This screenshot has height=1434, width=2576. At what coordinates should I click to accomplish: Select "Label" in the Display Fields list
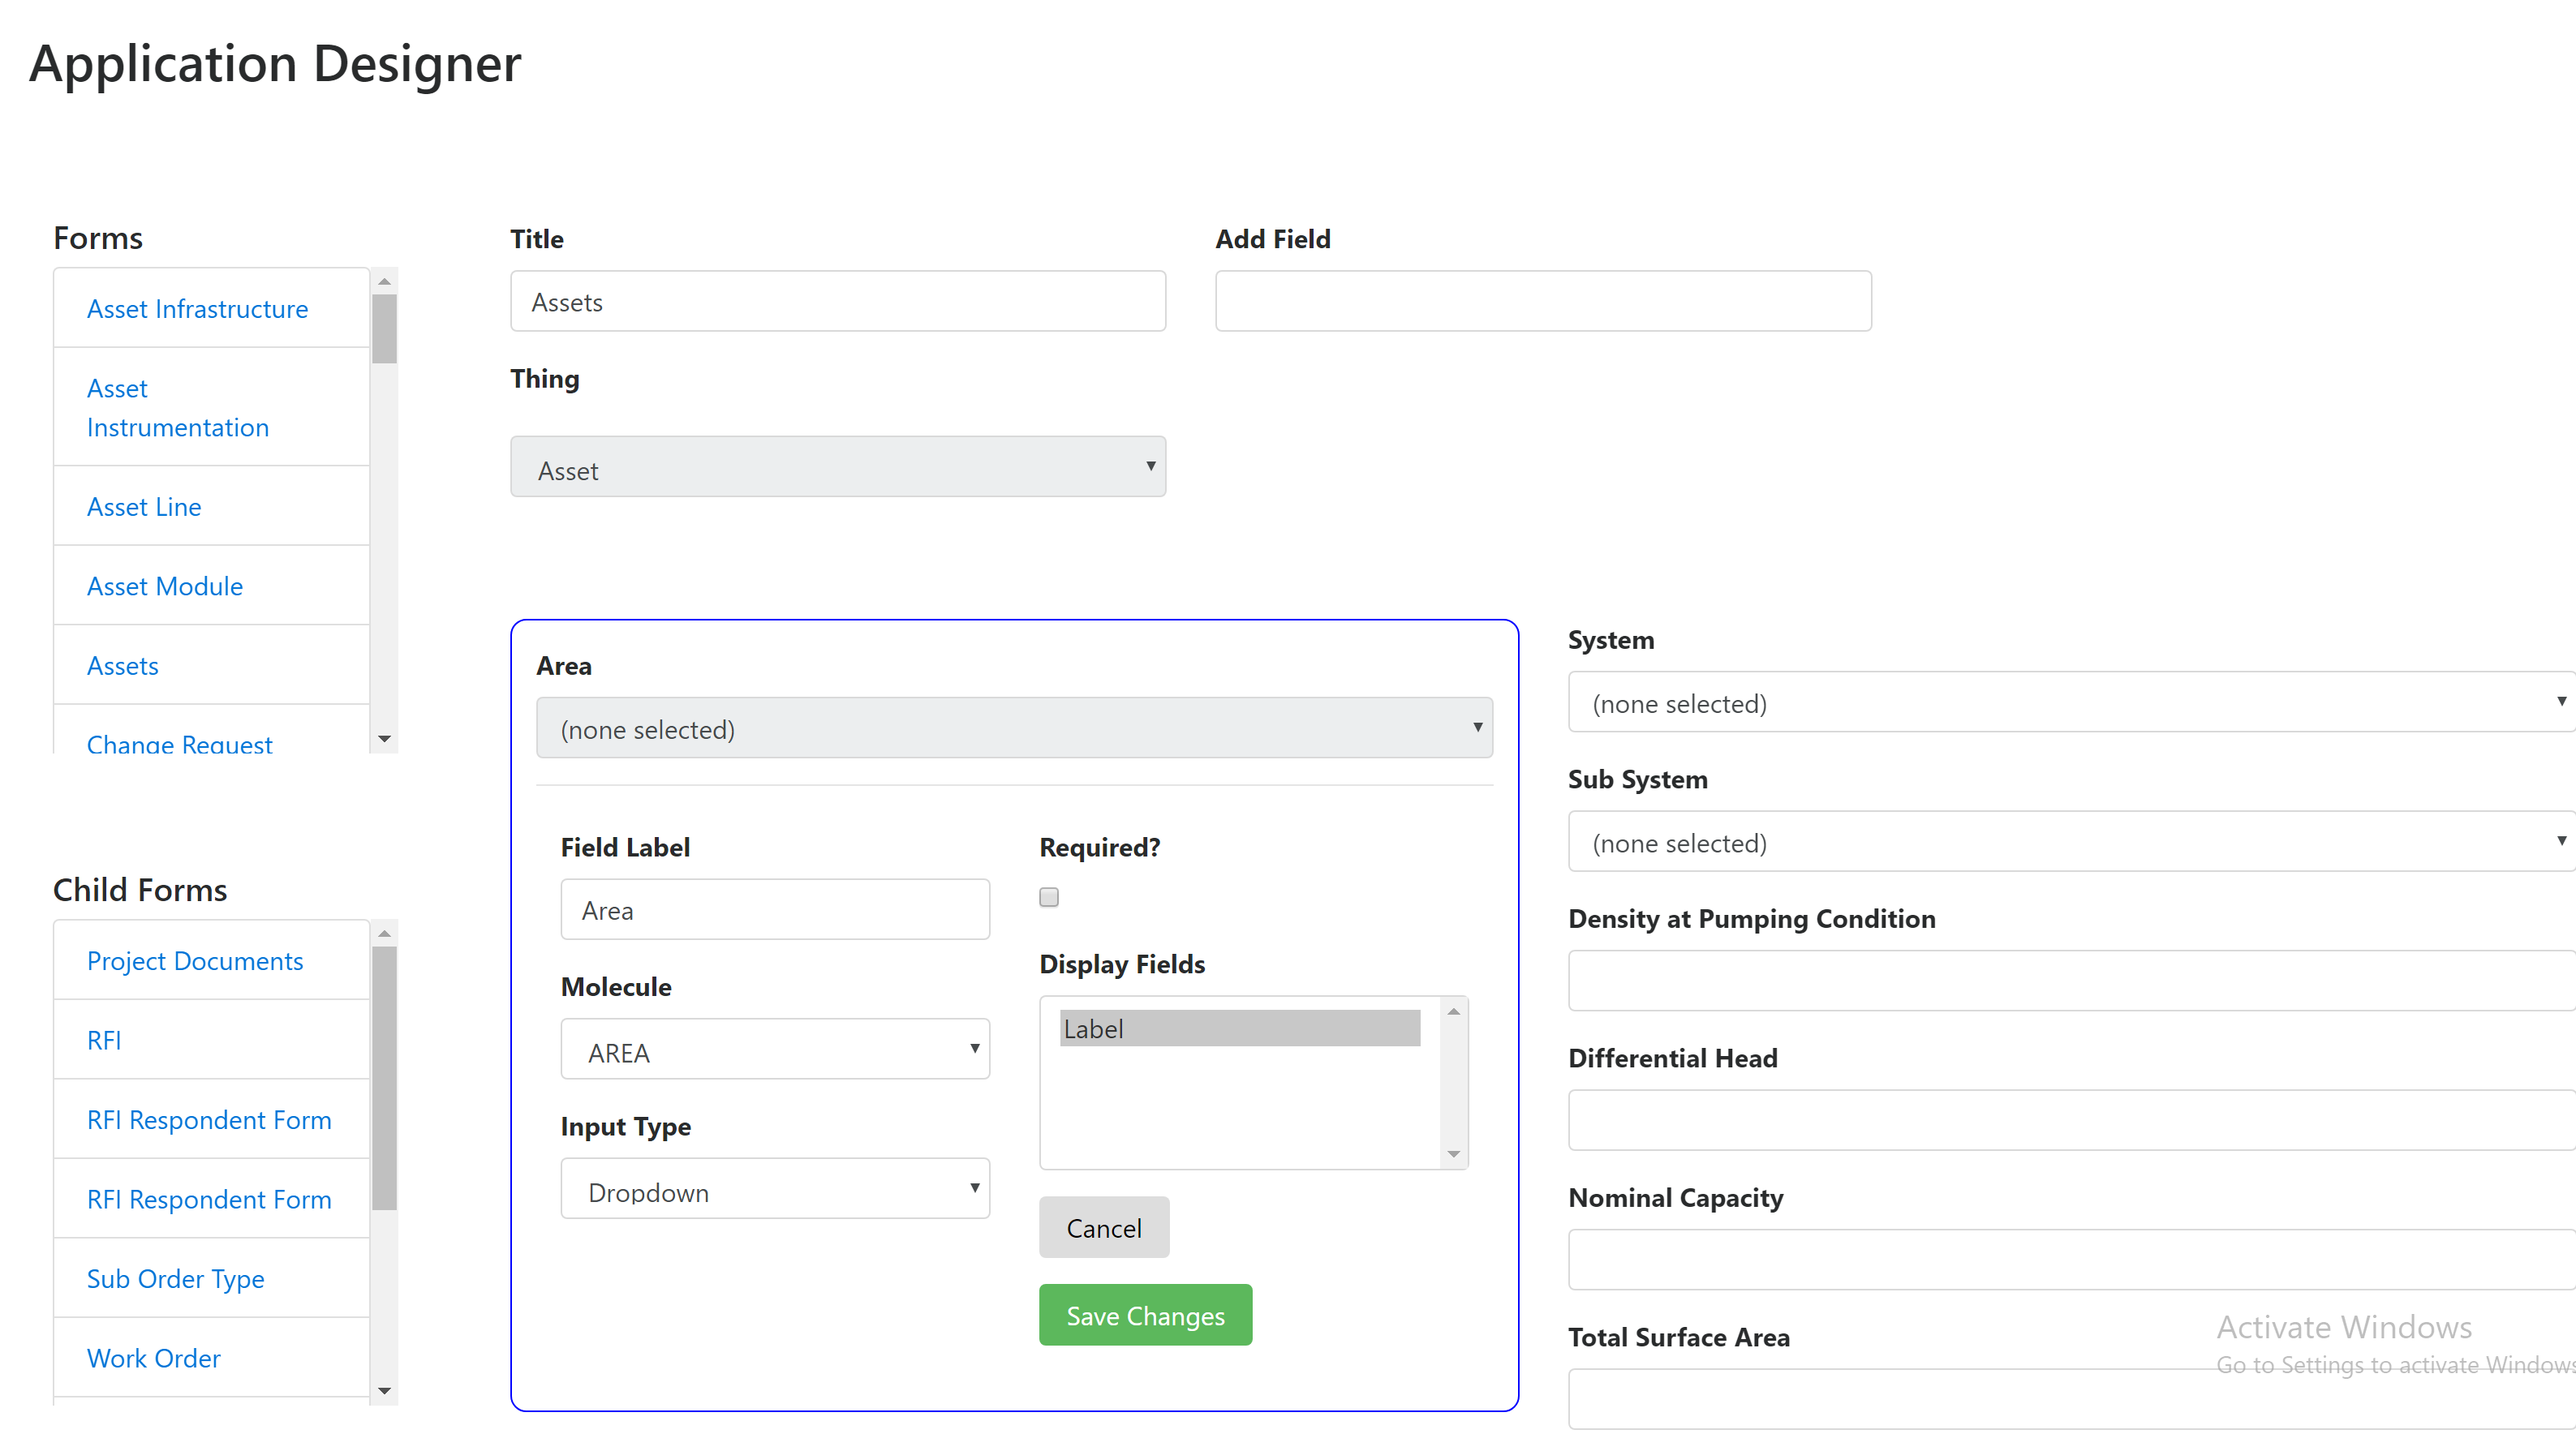[1240, 1028]
